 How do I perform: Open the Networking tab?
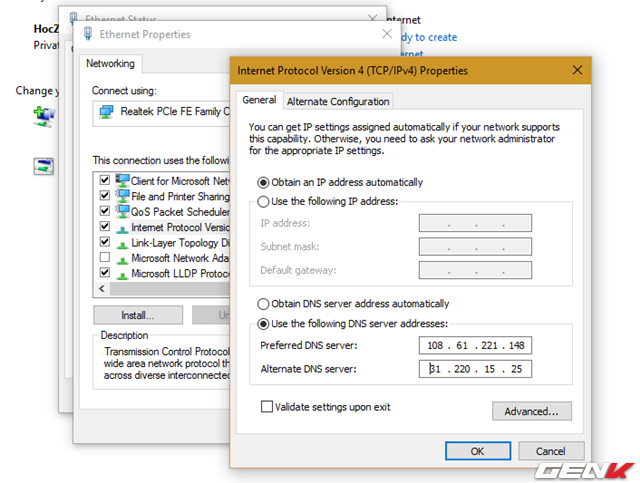click(x=110, y=63)
